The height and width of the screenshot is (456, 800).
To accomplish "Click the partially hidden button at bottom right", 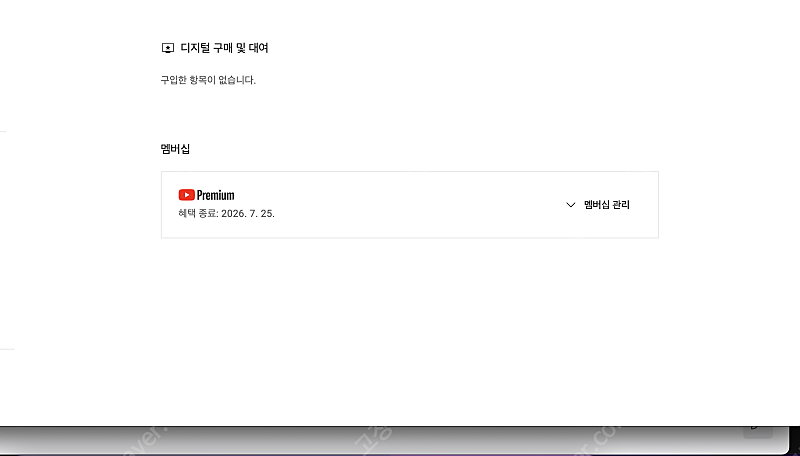I will point(758,430).
